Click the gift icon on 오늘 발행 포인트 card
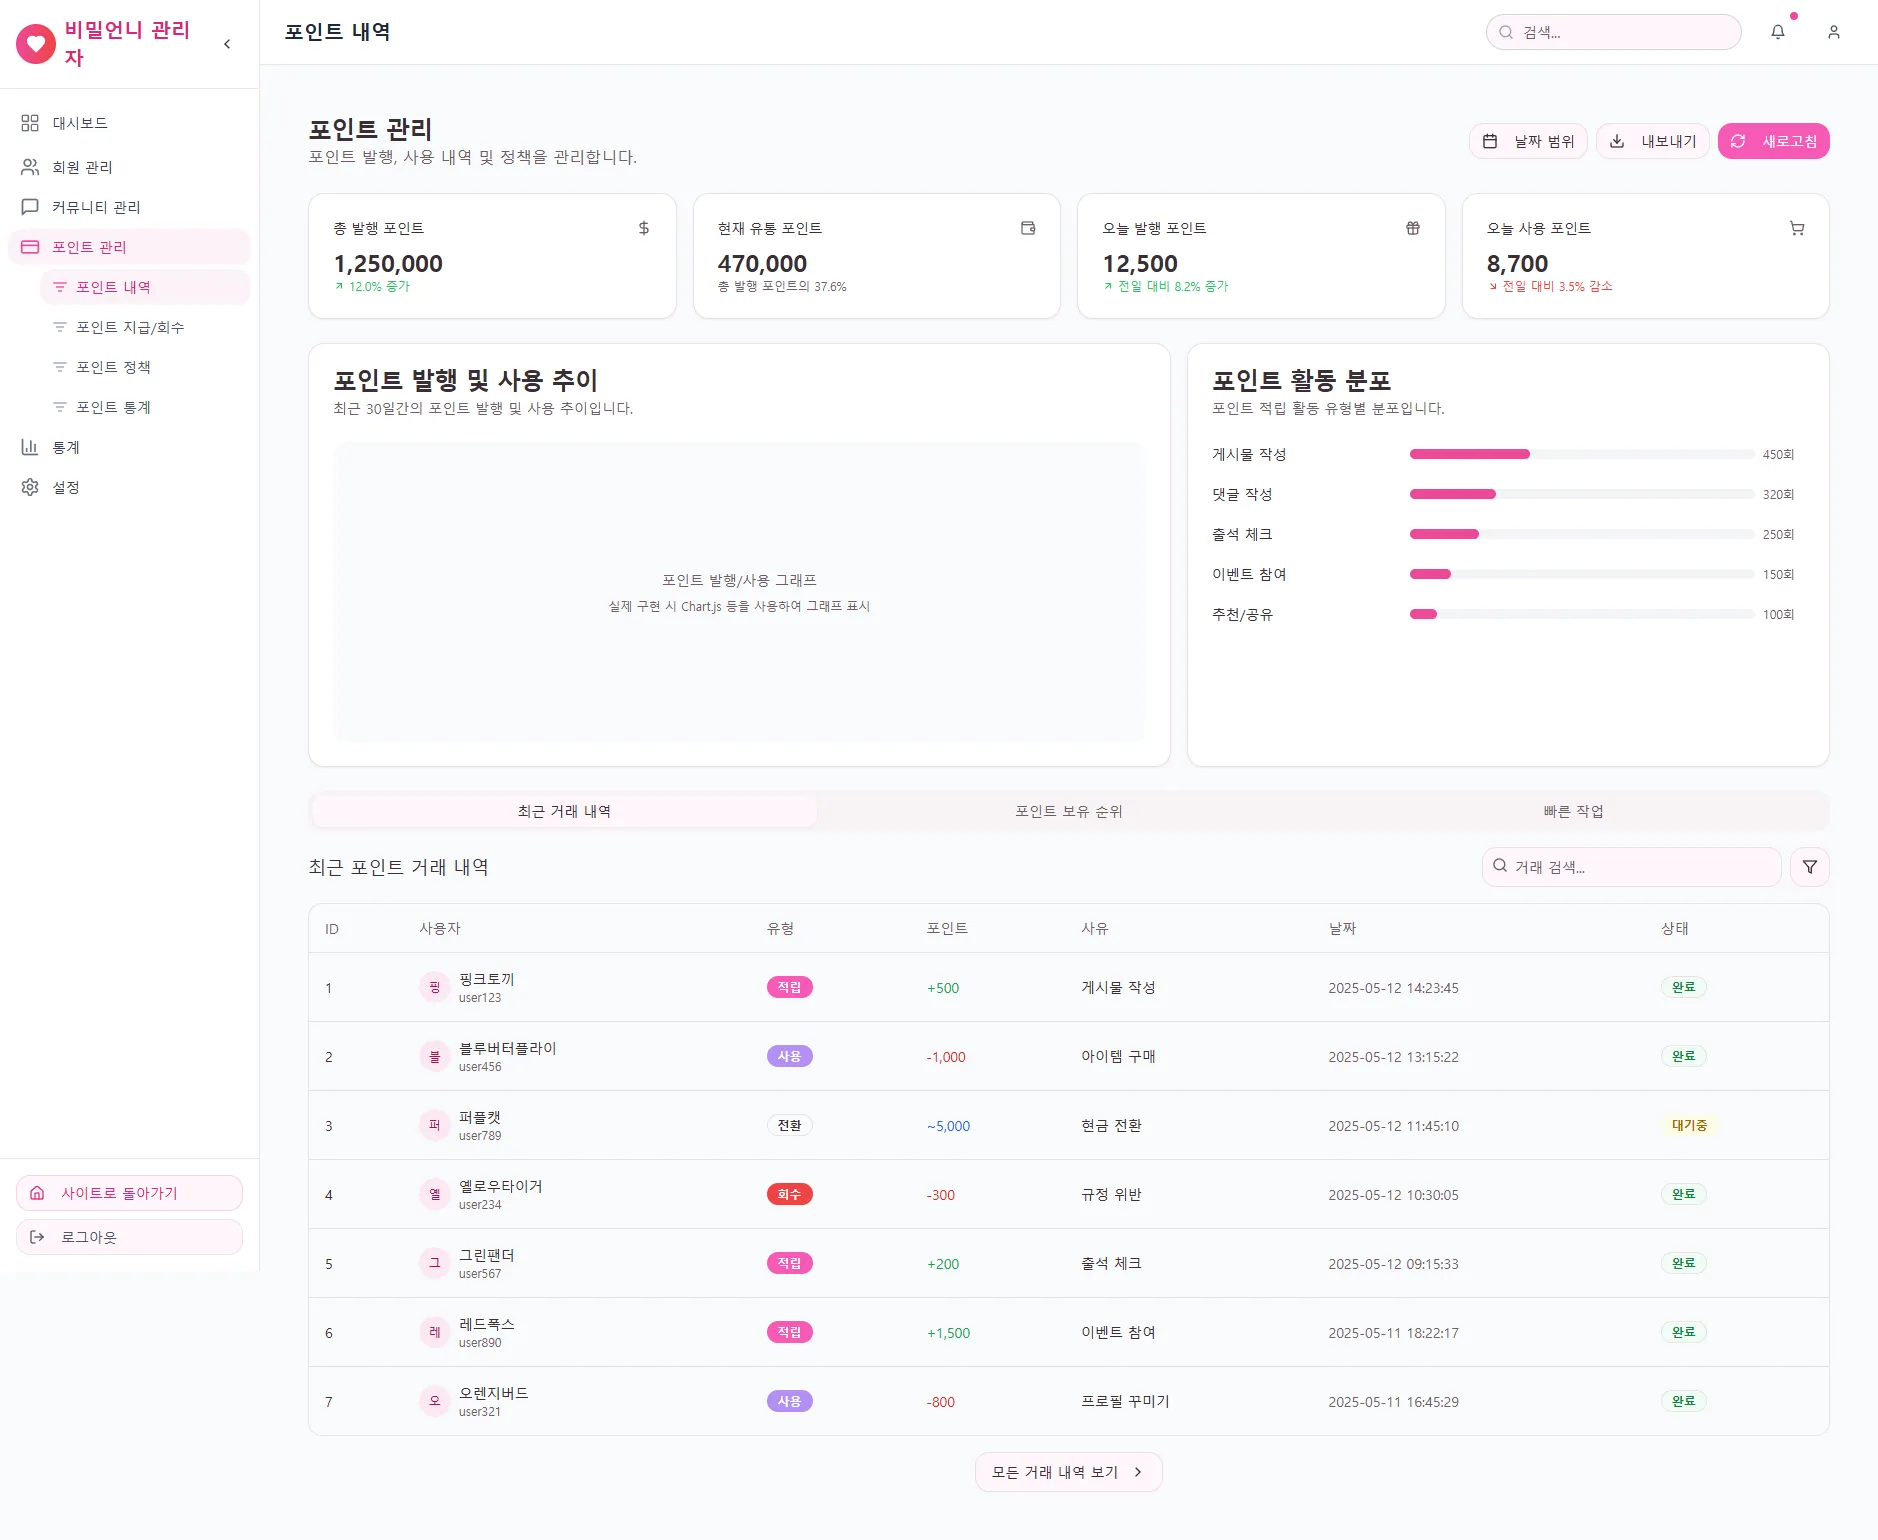 point(1413,228)
